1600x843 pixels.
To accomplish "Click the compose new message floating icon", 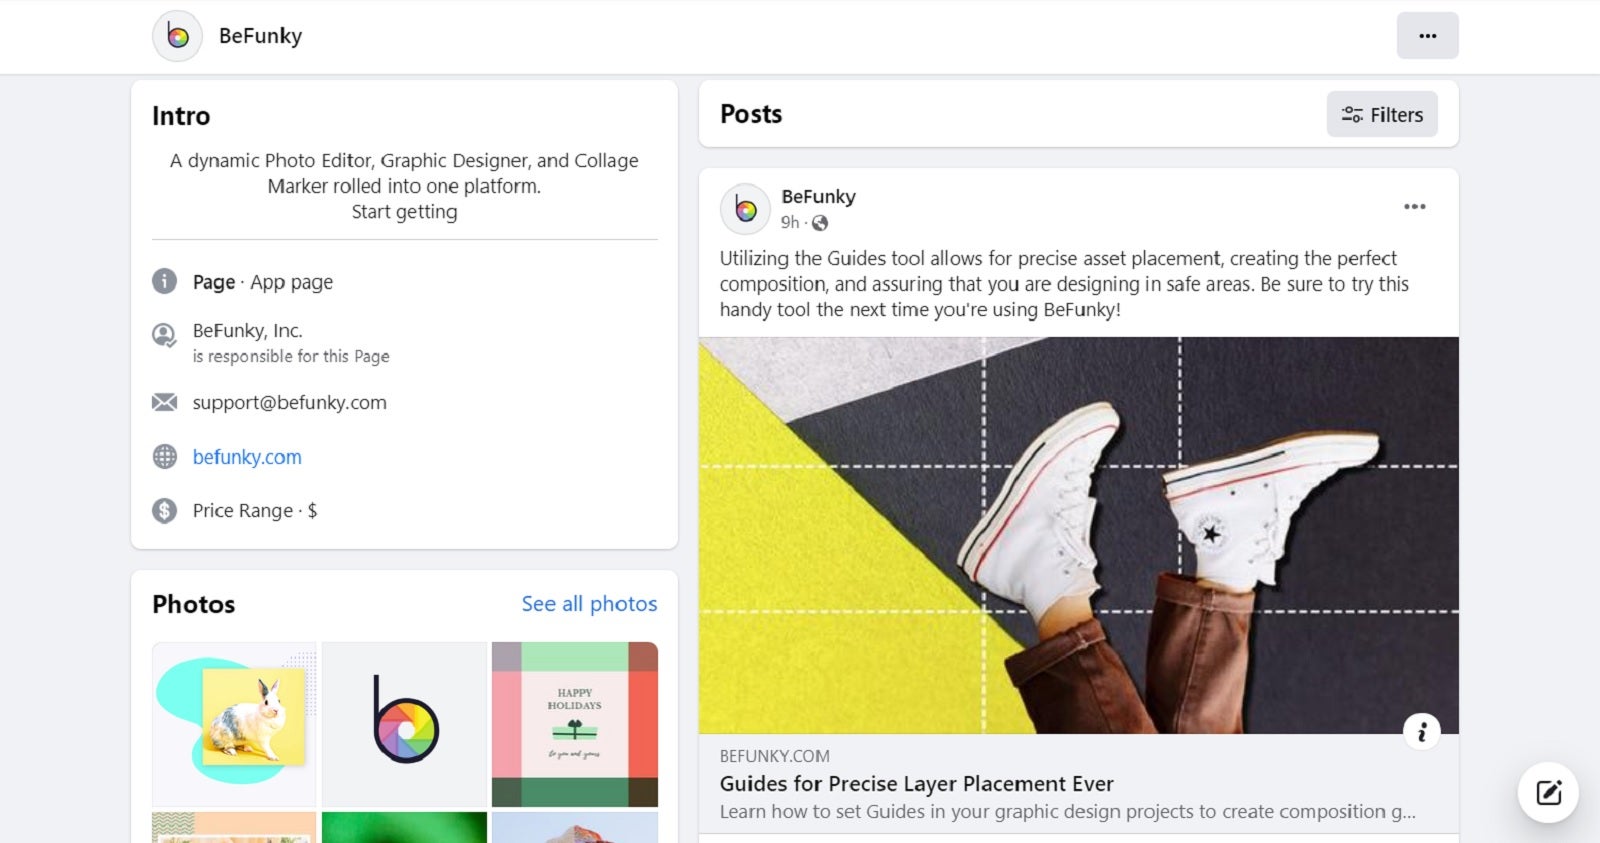I will [1548, 792].
